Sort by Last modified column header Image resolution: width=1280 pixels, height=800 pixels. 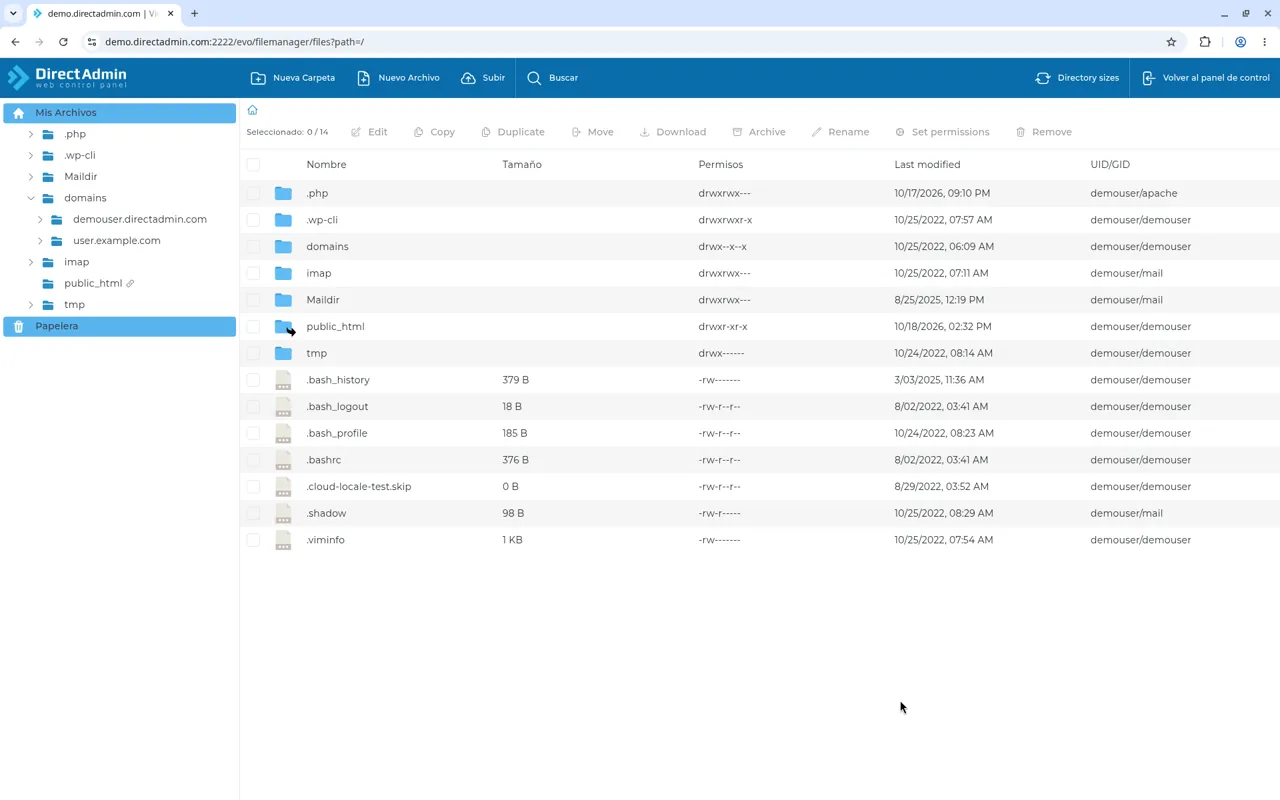[x=927, y=165]
